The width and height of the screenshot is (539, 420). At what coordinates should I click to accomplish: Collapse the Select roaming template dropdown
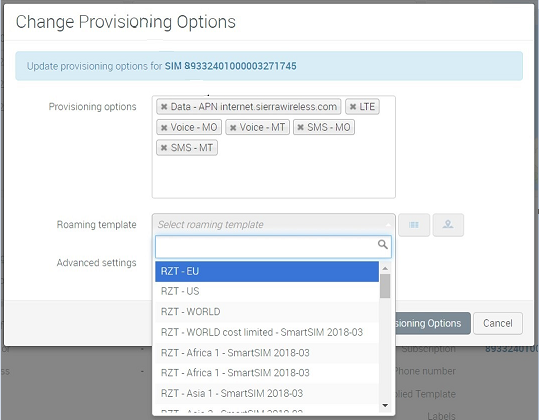[273, 224]
